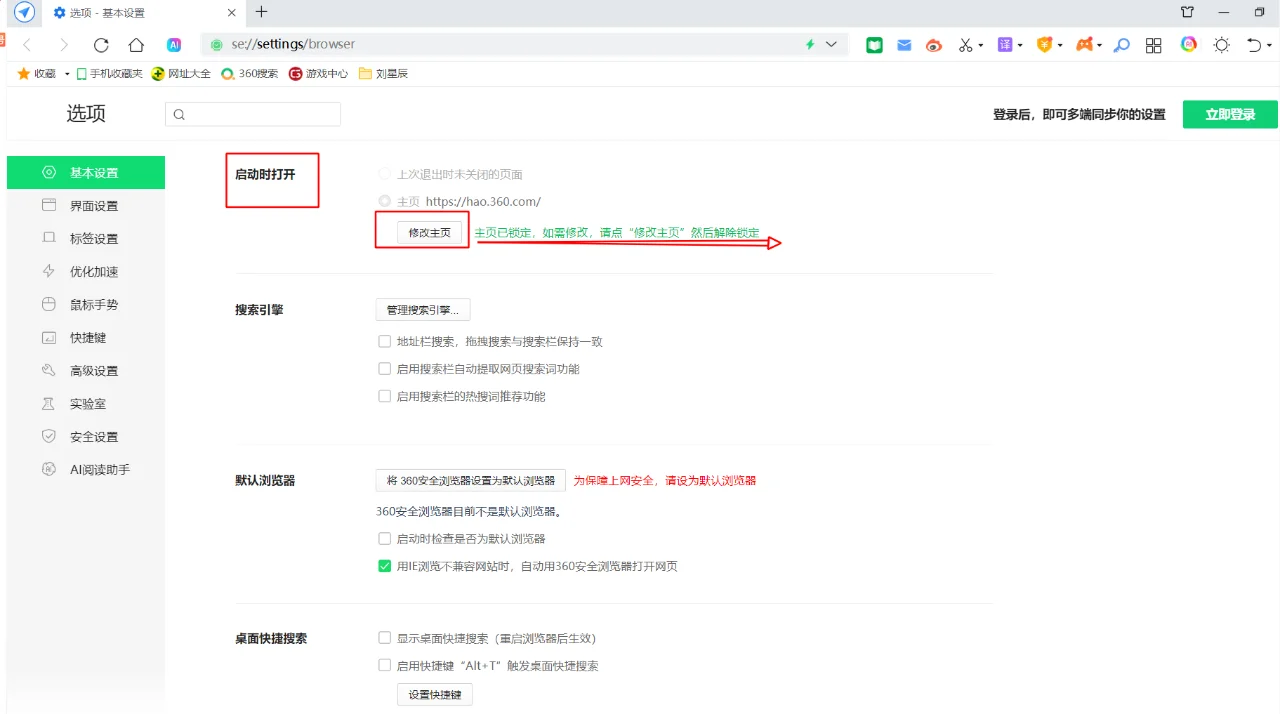The height and width of the screenshot is (714, 1280).
Task: Open 手机收藏夹 bookmark
Action: tap(109, 74)
